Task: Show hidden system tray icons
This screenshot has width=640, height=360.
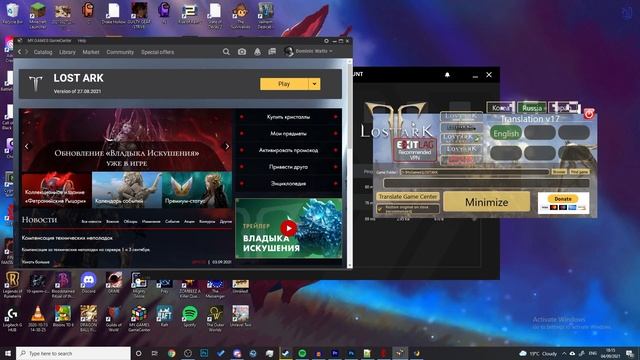Action: 564,353
